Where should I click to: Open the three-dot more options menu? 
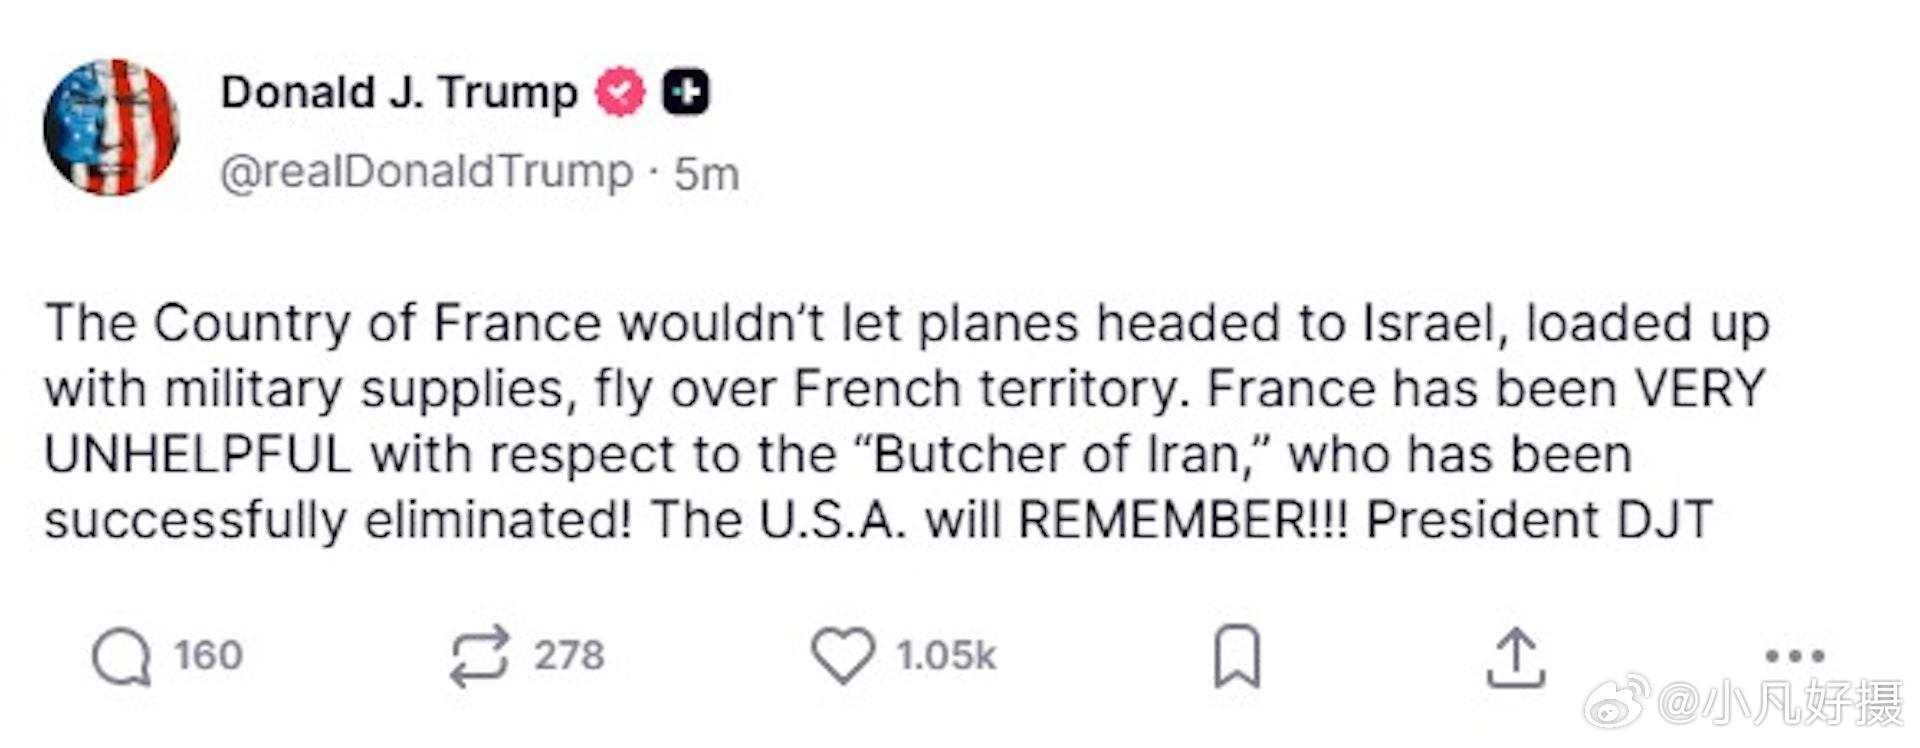[x=1795, y=656]
